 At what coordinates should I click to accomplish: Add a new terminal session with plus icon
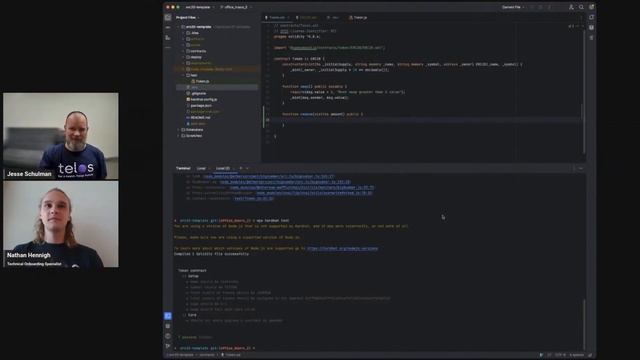pos(241,168)
